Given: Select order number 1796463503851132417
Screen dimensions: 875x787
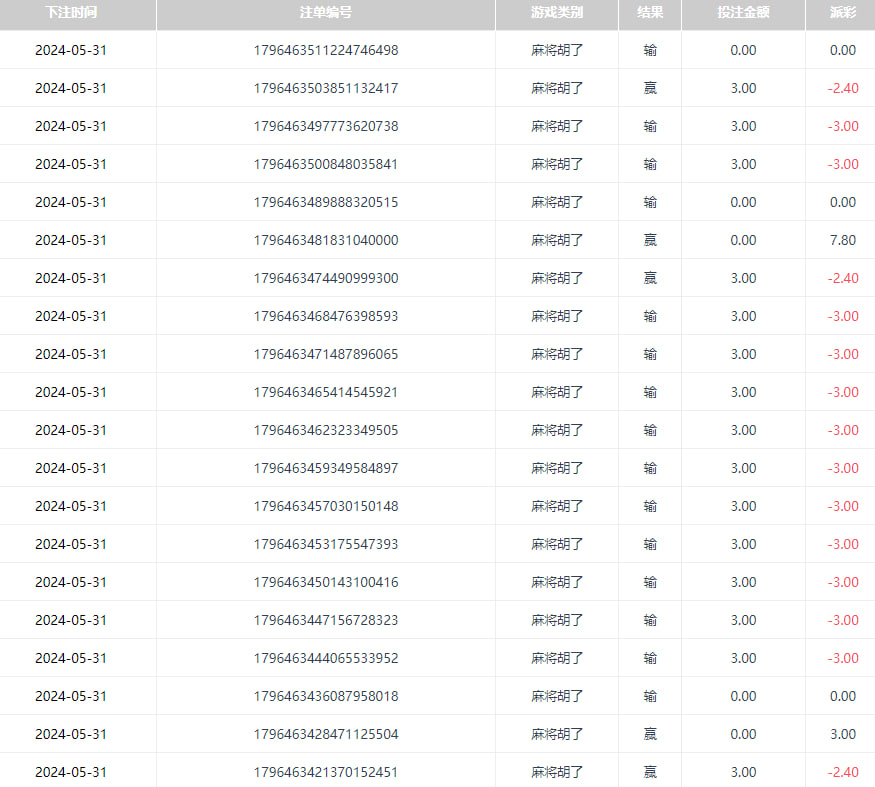Looking at the screenshot, I should (x=325, y=88).
